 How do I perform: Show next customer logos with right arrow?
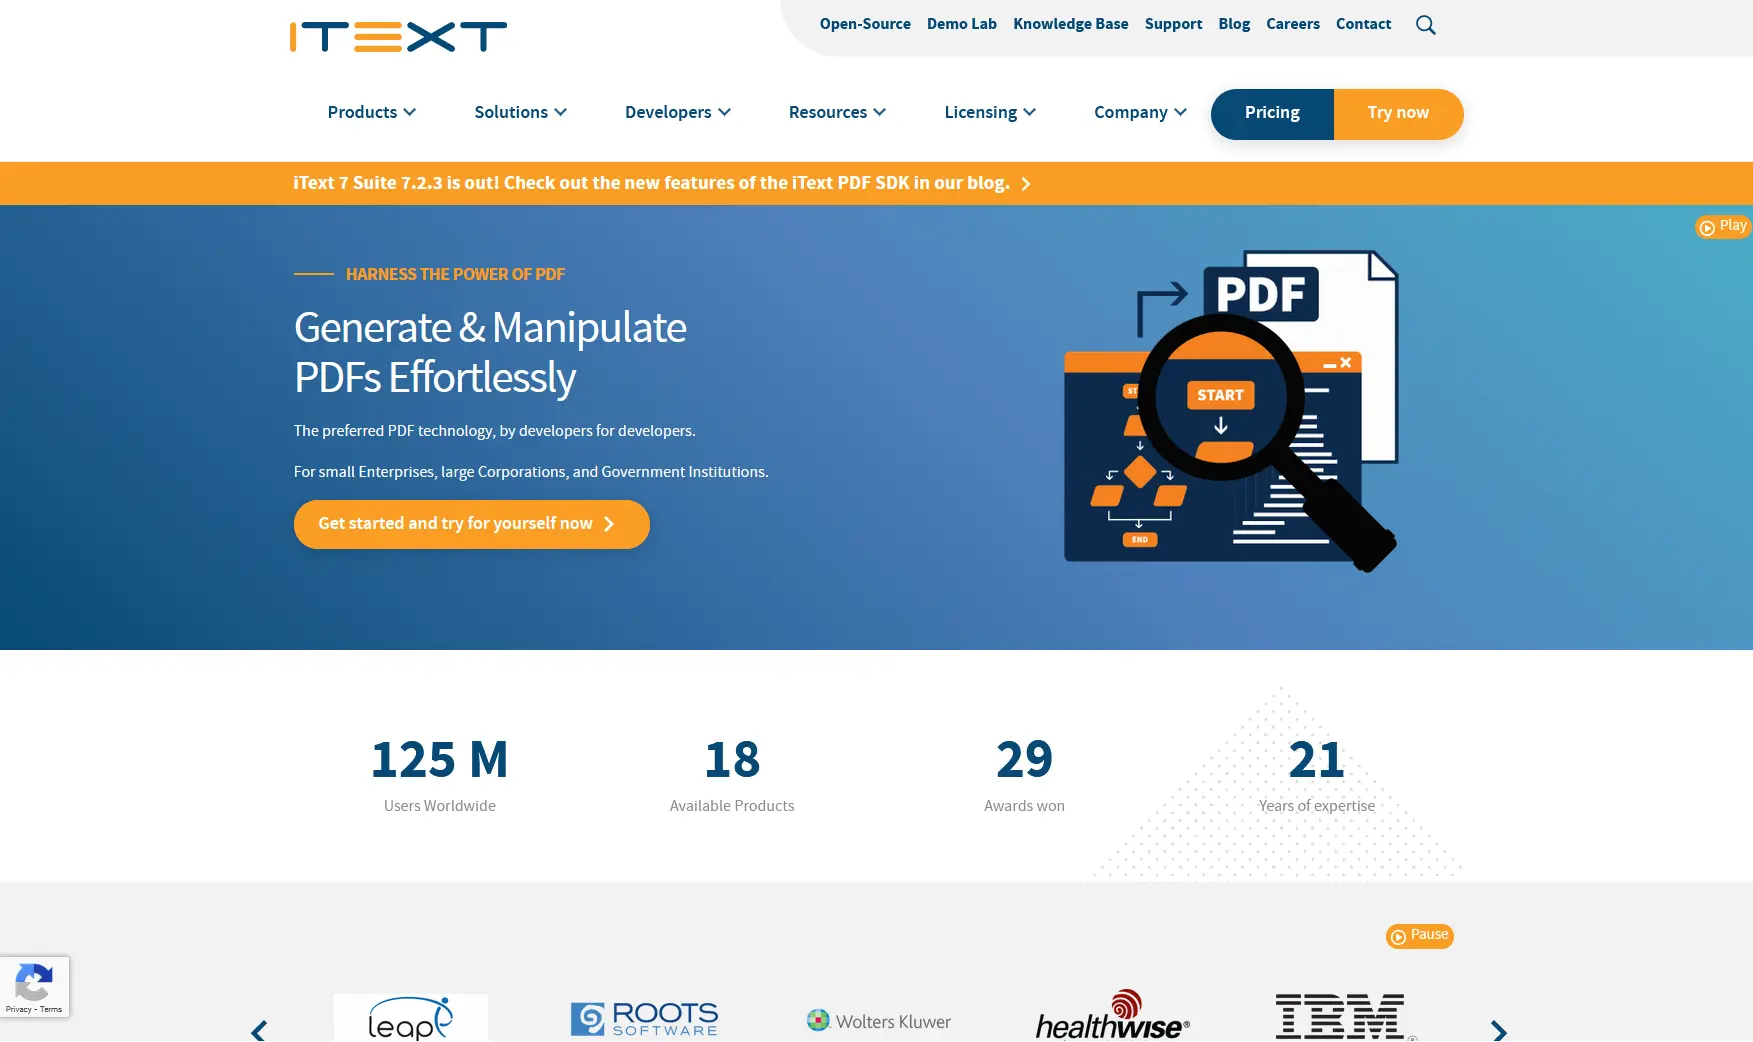click(1498, 1030)
